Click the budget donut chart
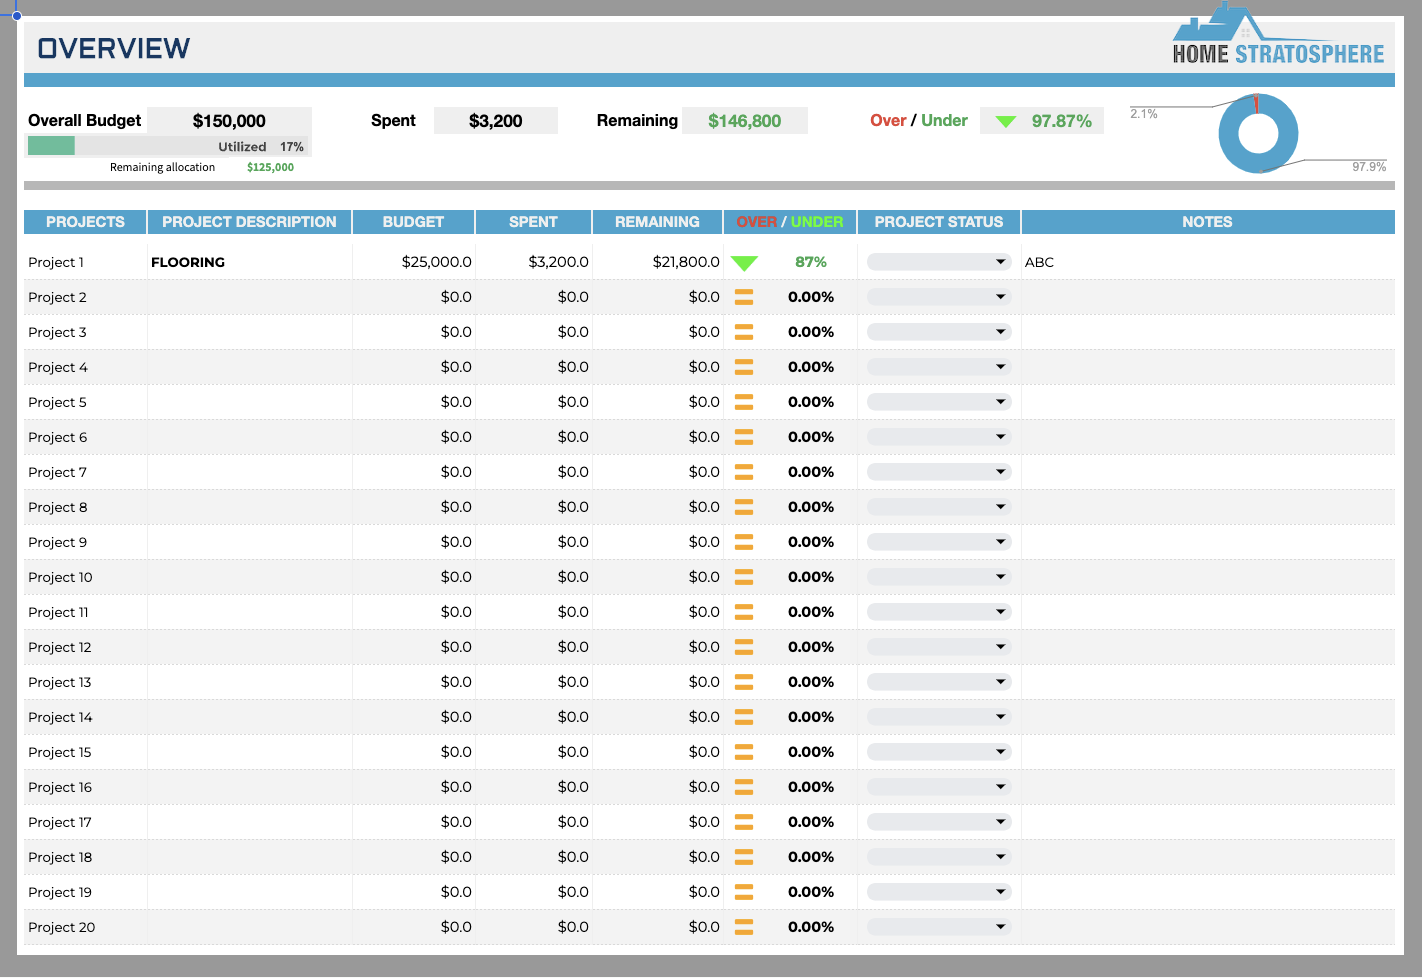Viewport: 1422px width, 978px height. (x=1258, y=133)
